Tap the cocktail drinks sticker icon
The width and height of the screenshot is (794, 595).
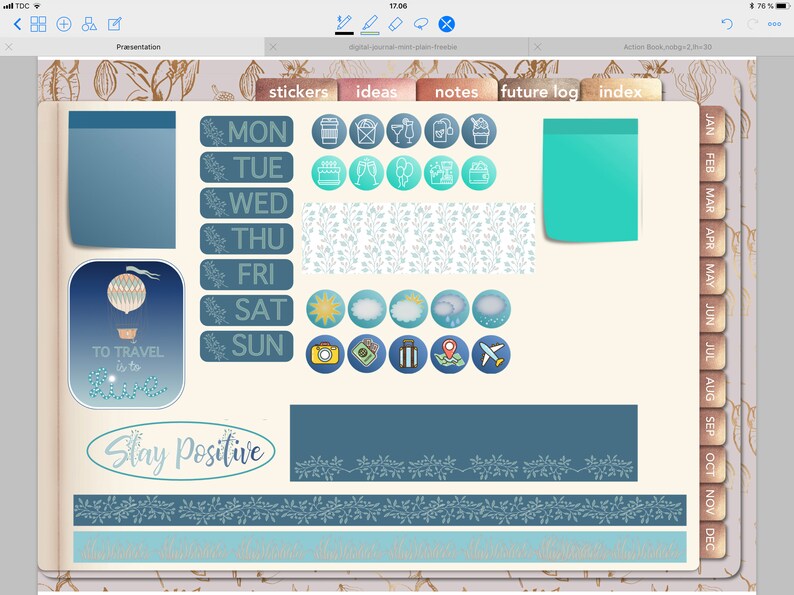(404, 131)
